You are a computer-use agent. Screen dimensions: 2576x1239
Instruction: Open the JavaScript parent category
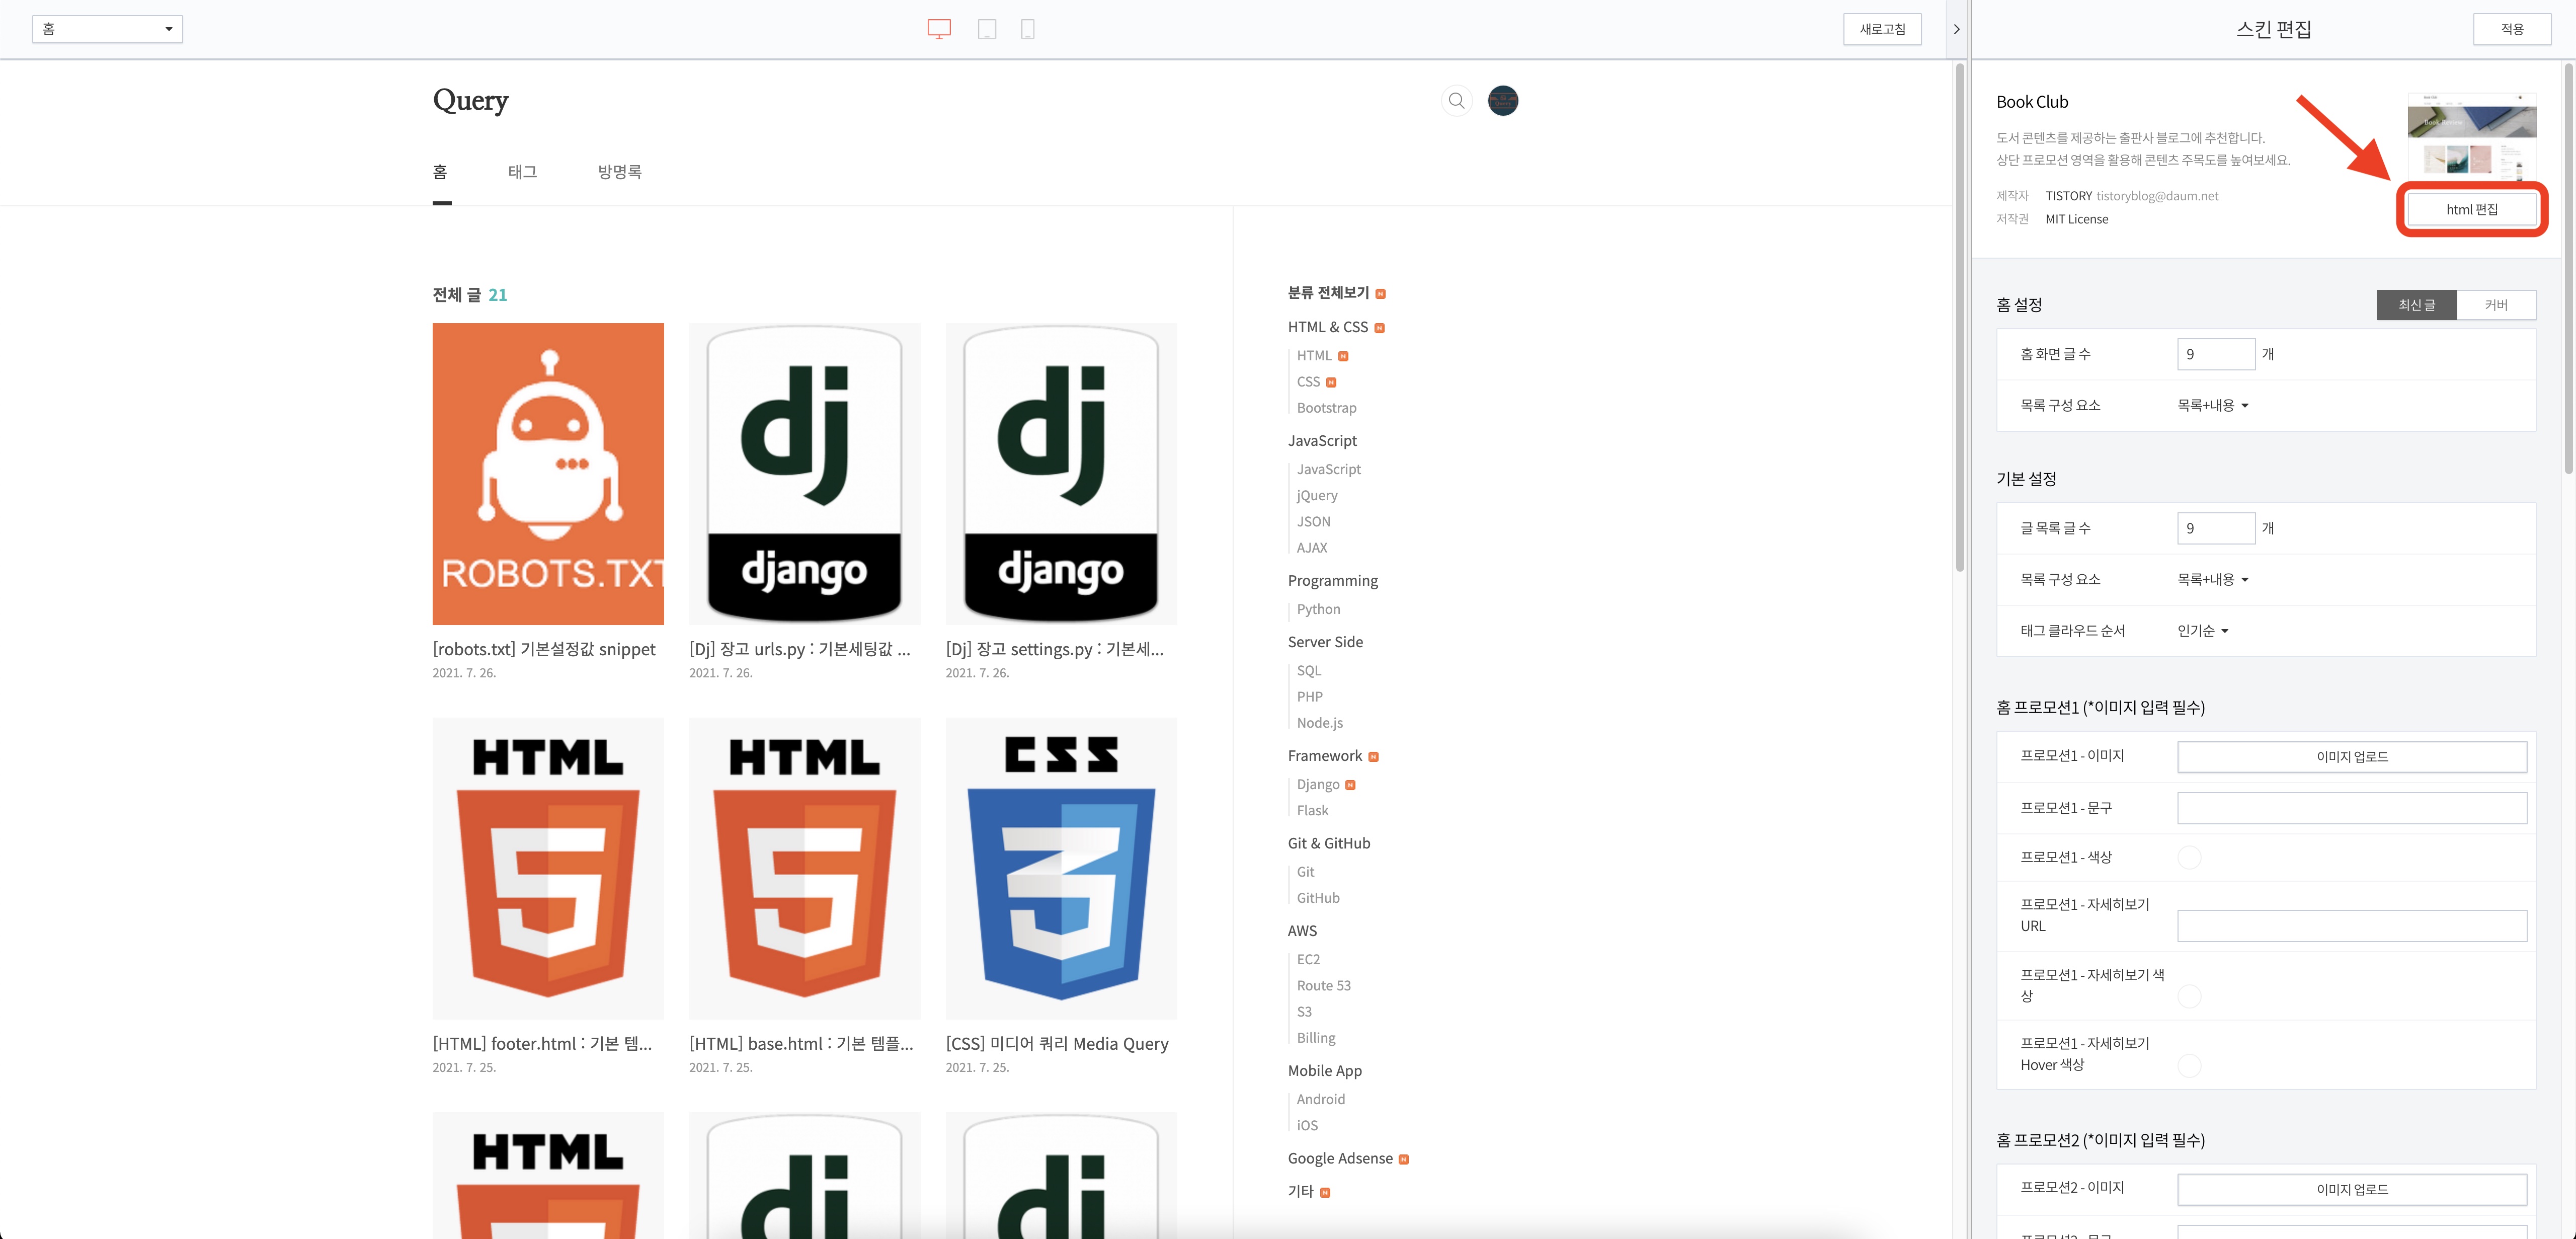click(x=1322, y=440)
